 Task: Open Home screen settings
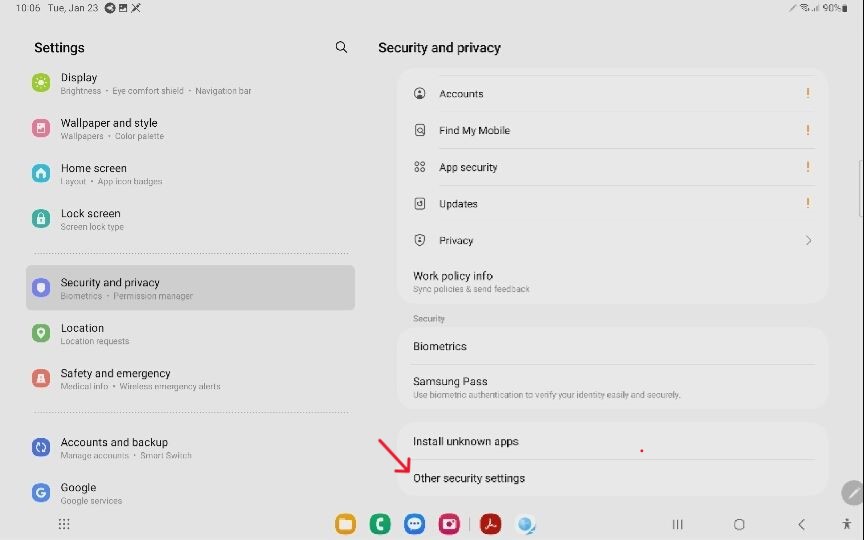[190, 174]
